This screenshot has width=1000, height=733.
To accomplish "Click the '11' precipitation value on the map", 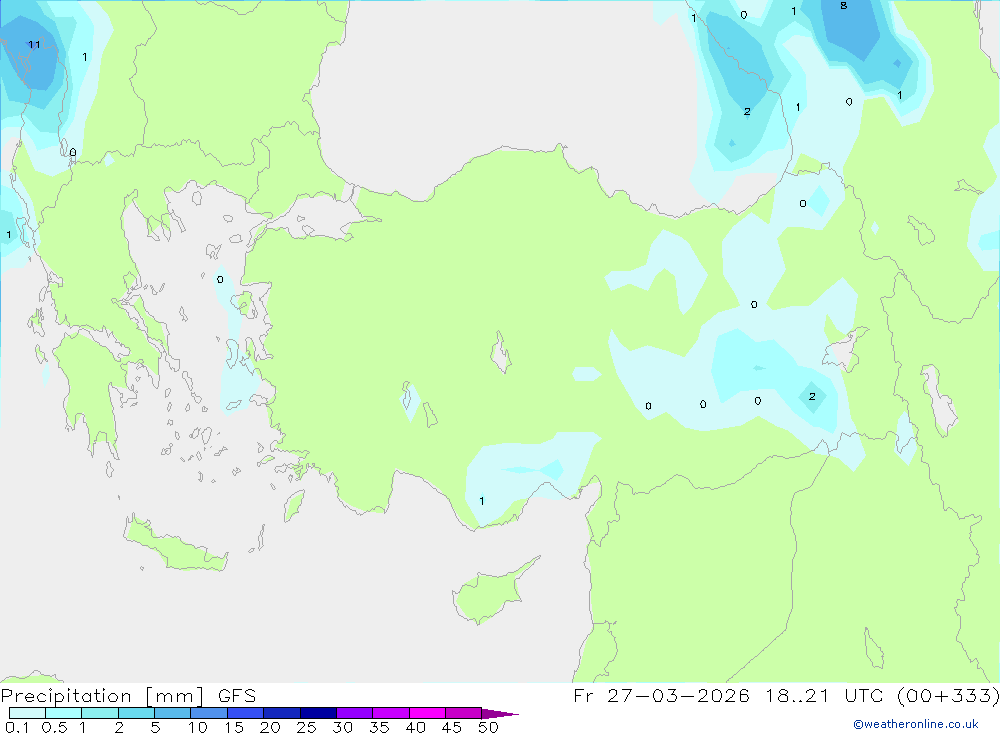I will (34, 45).
